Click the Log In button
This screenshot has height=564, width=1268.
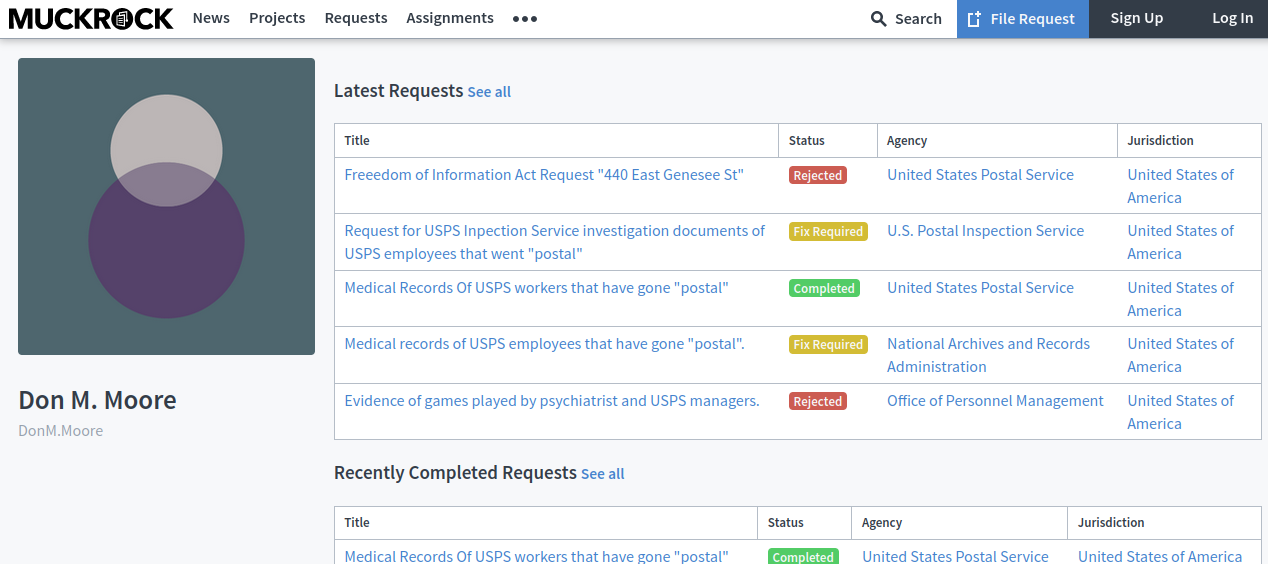pyautogui.click(x=1232, y=19)
